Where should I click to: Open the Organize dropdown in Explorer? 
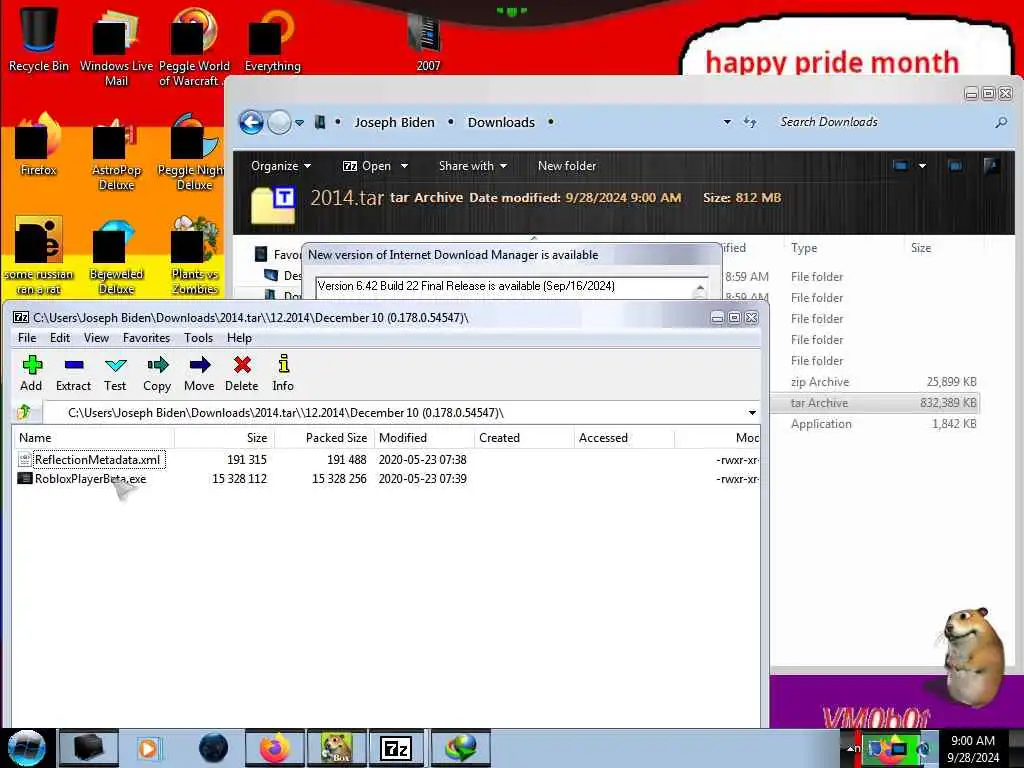[281, 166]
